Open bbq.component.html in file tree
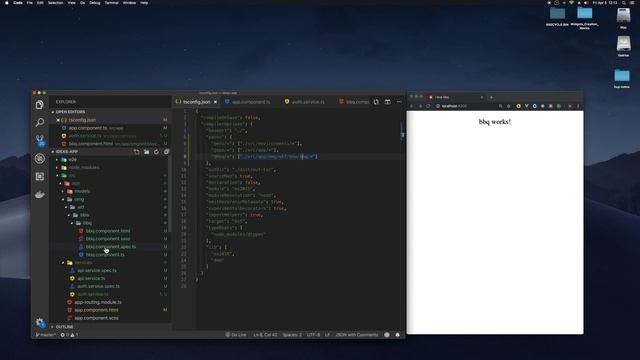The width and height of the screenshot is (640, 360). 108,231
